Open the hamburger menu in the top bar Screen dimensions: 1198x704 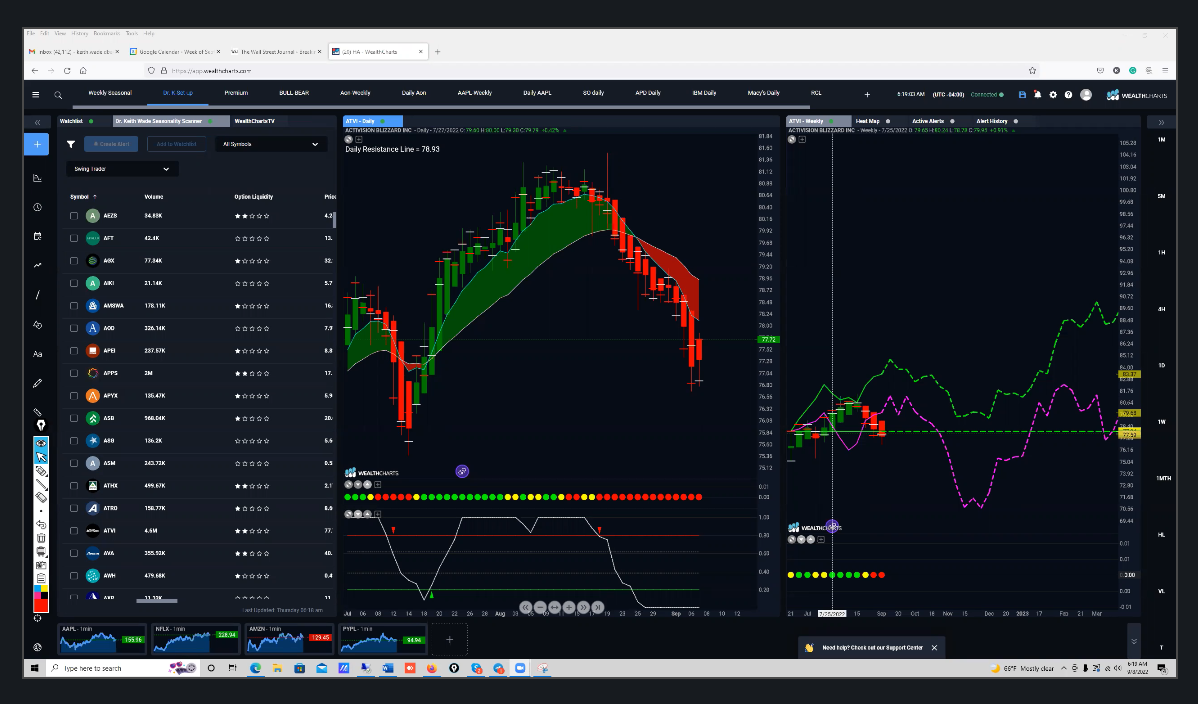click(35, 95)
